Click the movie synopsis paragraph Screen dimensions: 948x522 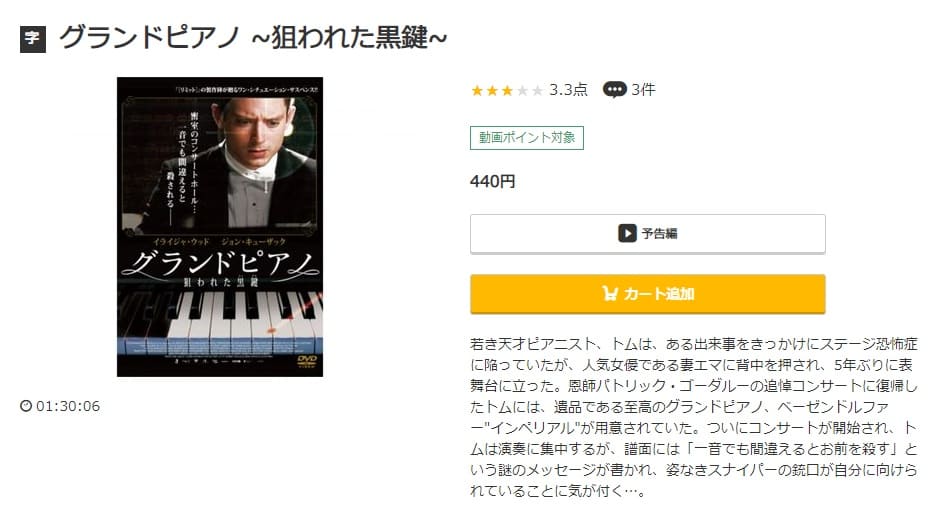(693, 417)
